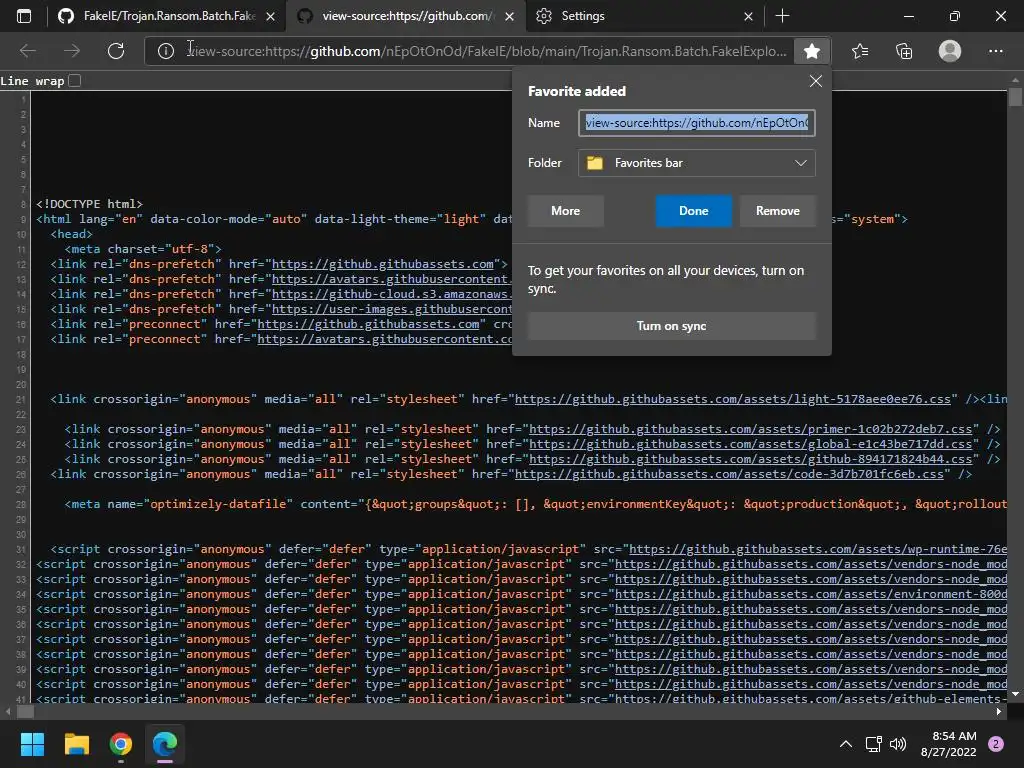Click the scroll down arrow

point(1015,695)
